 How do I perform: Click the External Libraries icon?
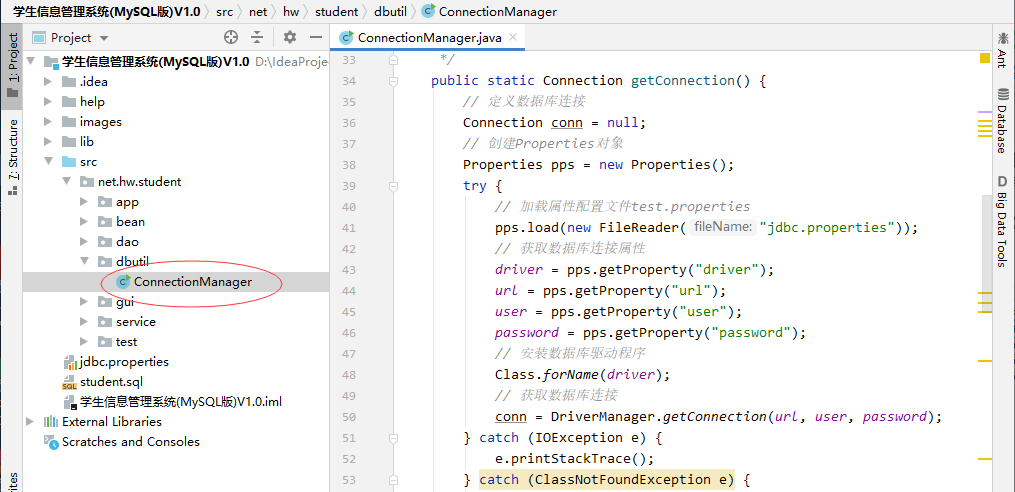coord(50,421)
